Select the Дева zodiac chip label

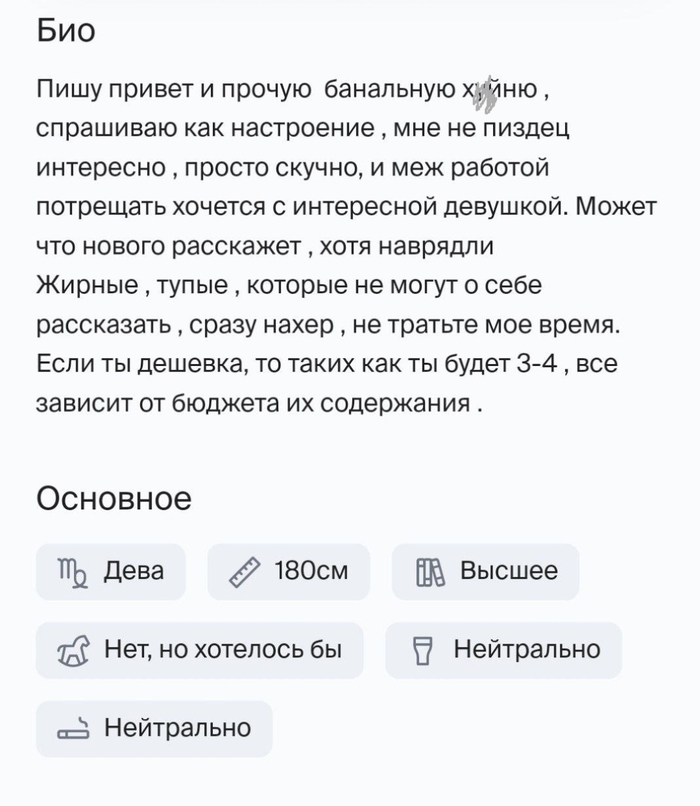(x=133, y=572)
